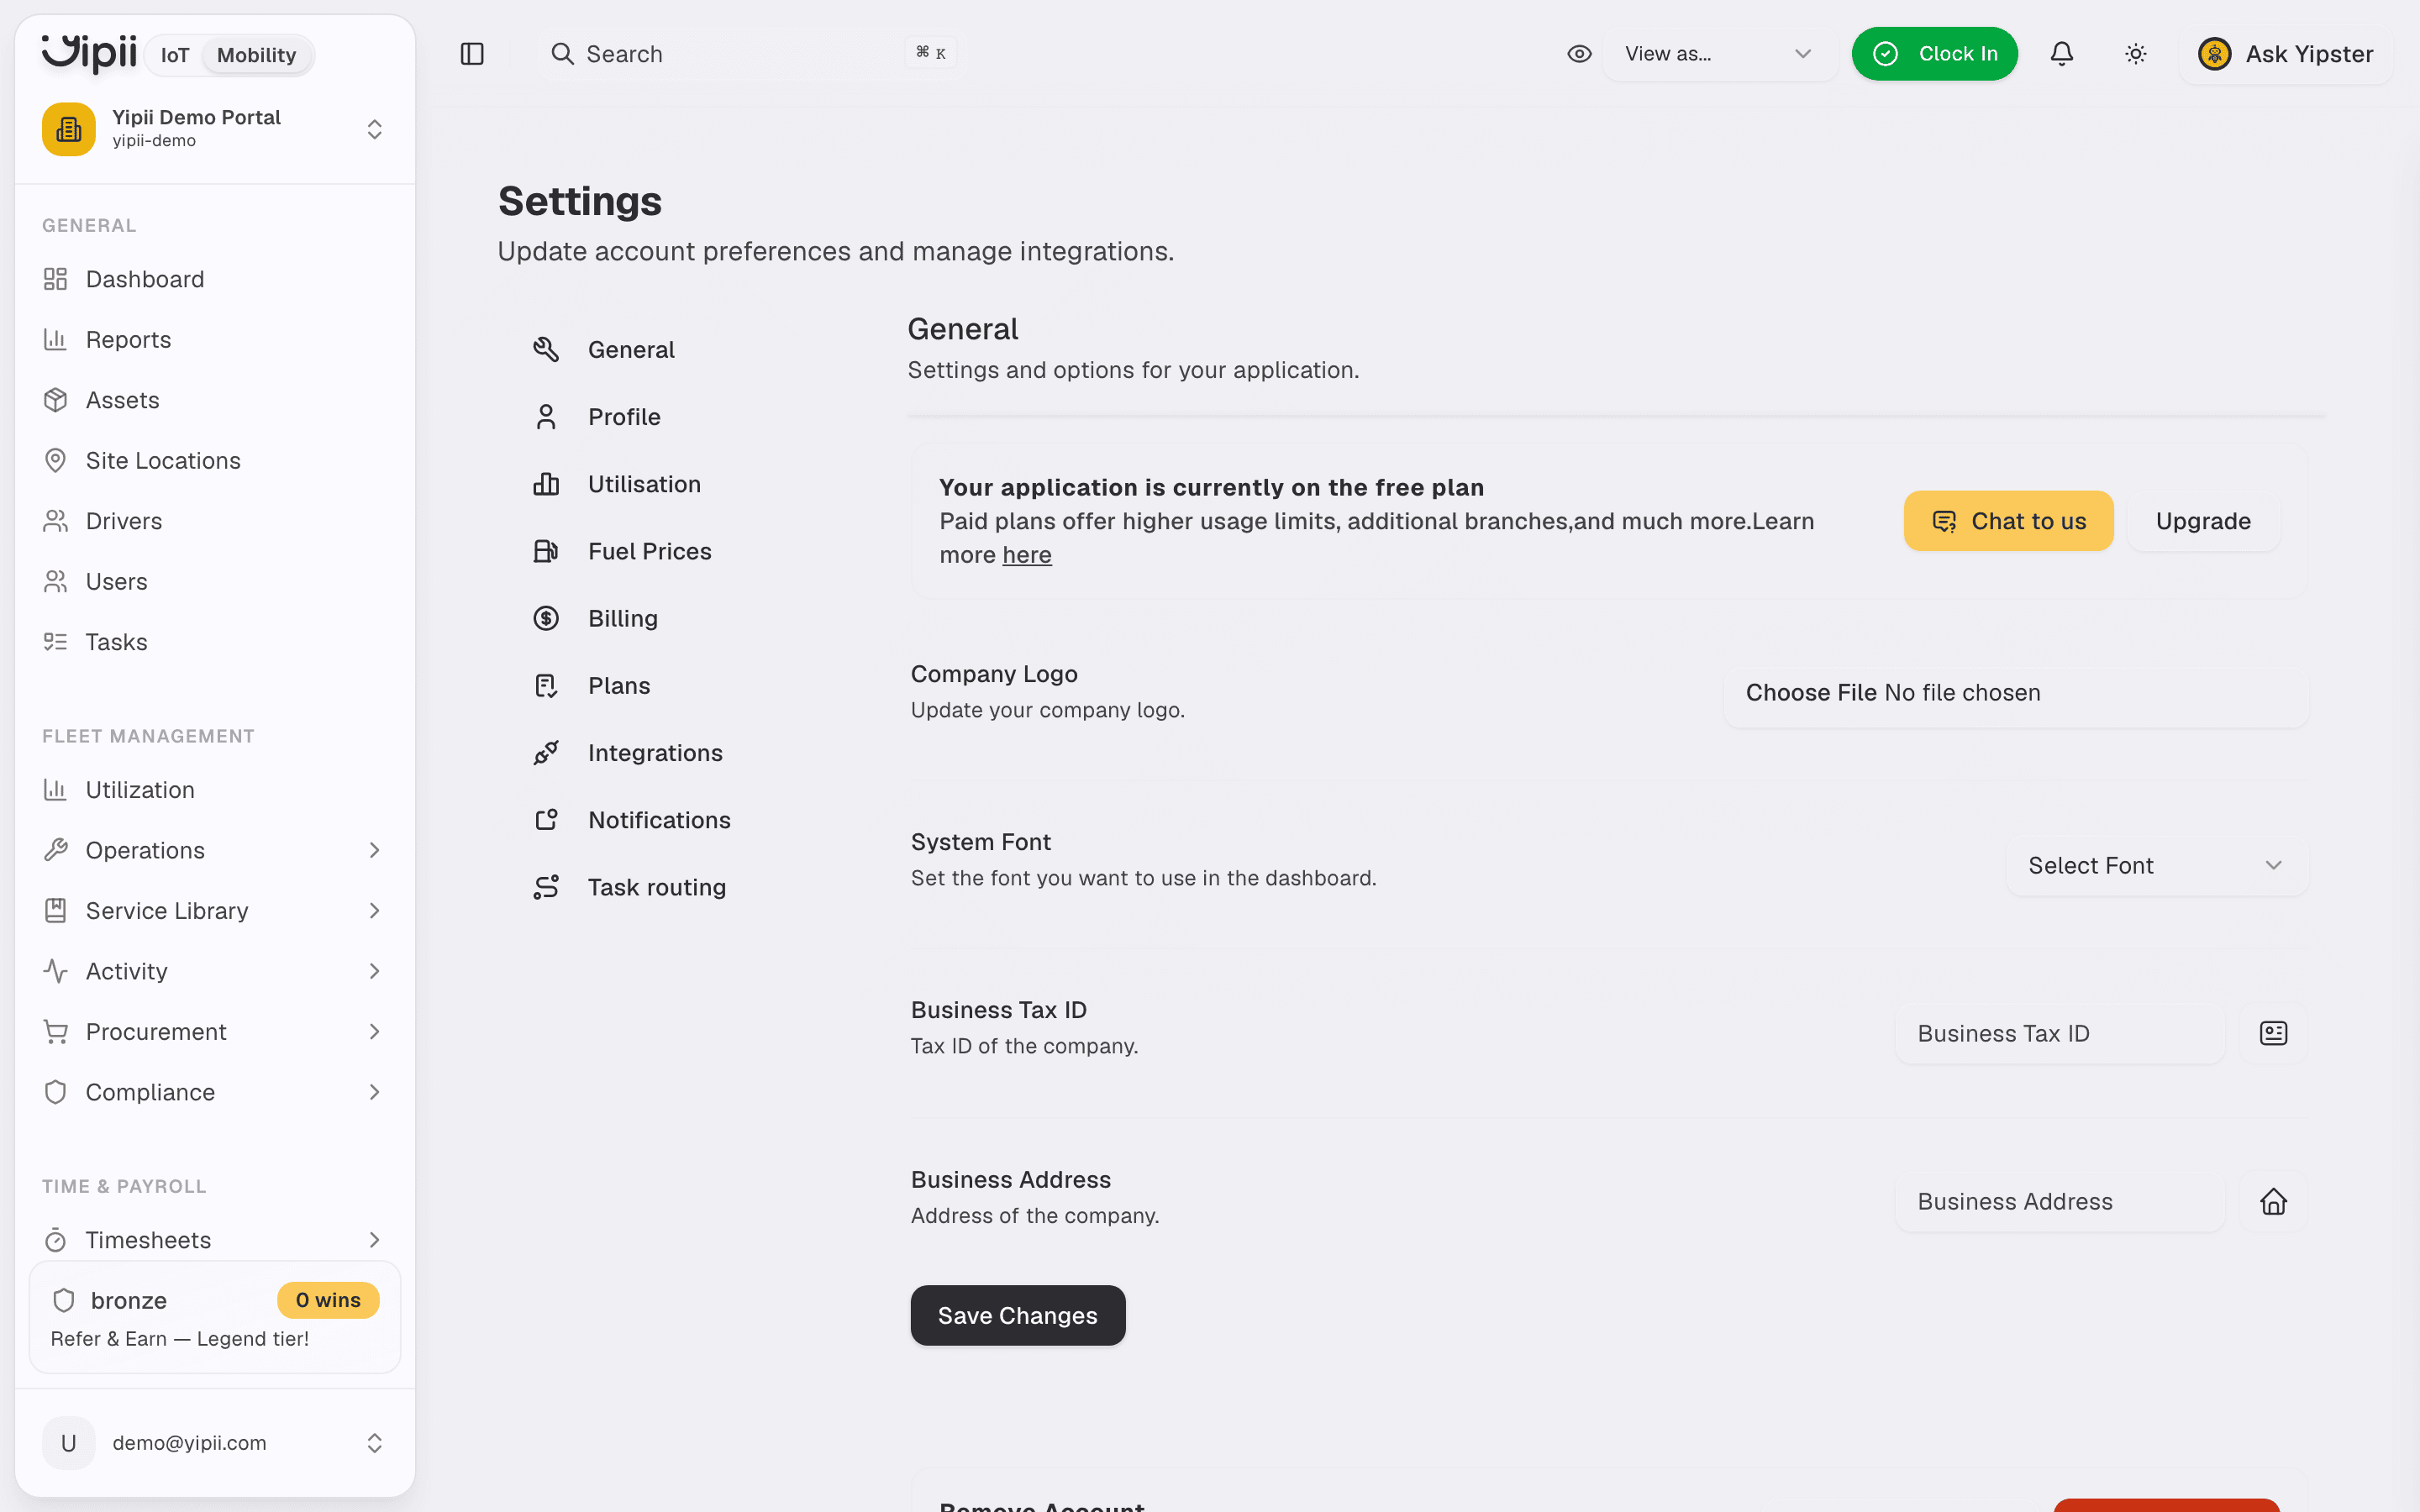Toggle the sidebar panel icon
The image size is (2420, 1512).
(x=472, y=54)
